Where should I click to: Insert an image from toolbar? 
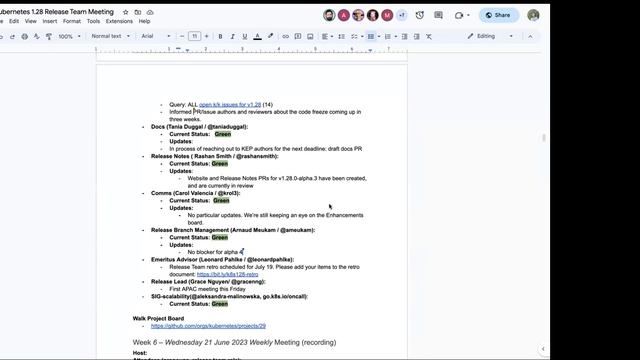tap(310, 36)
